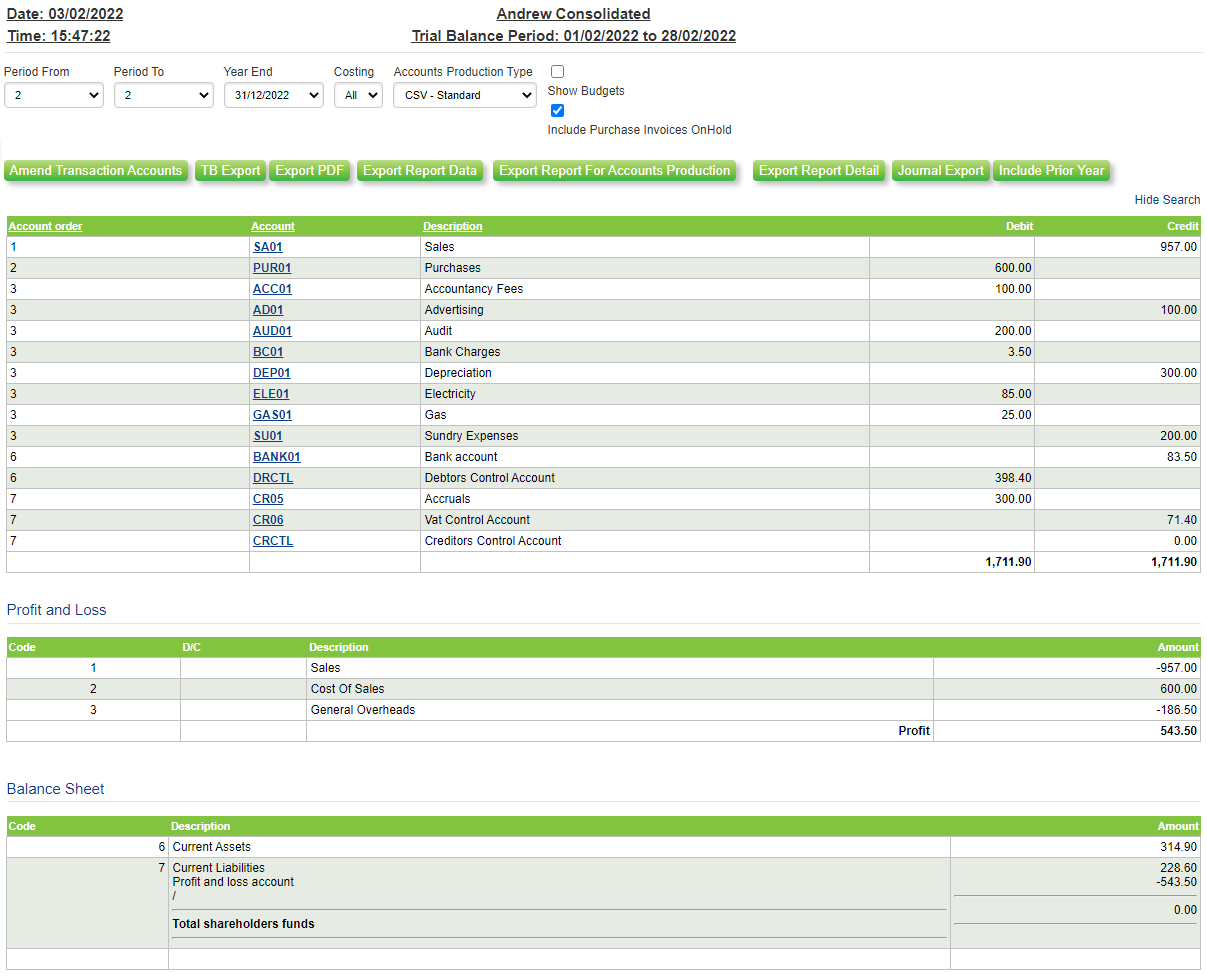This screenshot has height=977, width=1207.
Task: Click Amend Transaction Accounts button
Action: coord(96,171)
